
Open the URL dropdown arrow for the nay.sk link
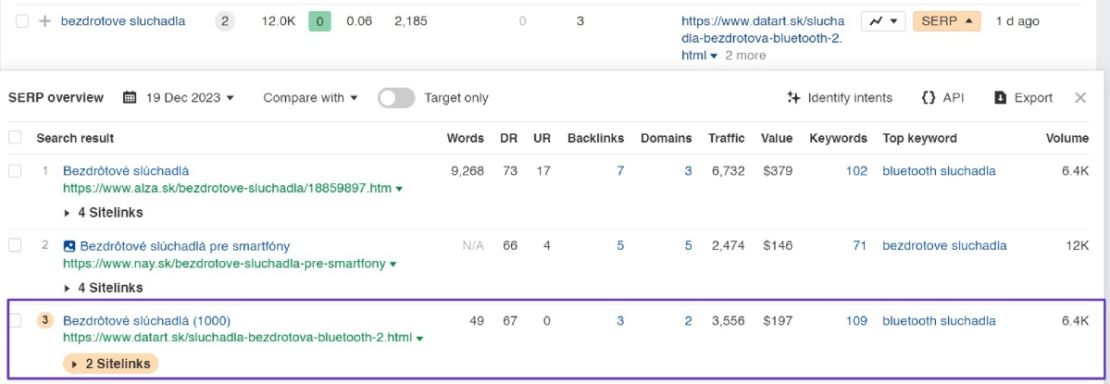[394, 264]
